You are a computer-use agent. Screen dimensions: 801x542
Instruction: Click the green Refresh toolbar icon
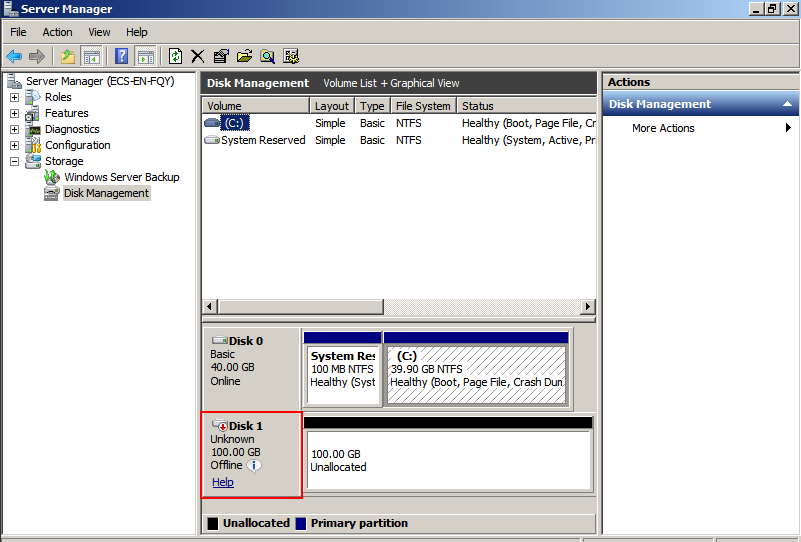click(x=175, y=56)
